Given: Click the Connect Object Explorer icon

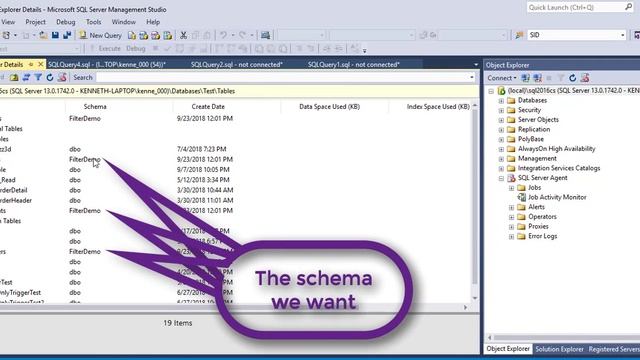Looking at the screenshot, I should pos(525,78).
